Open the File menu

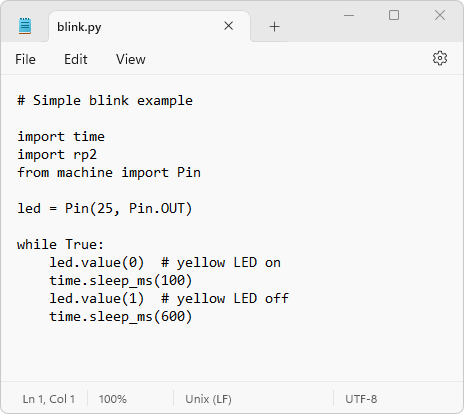25,59
